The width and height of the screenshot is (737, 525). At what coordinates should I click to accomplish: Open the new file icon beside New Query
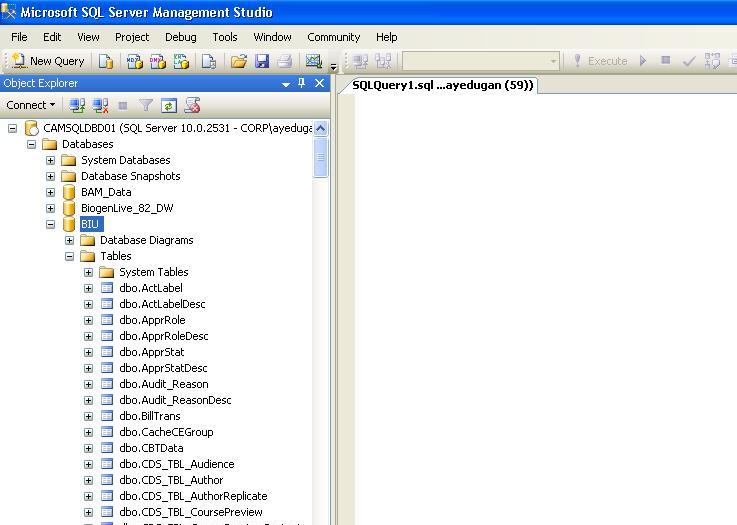tap(106, 61)
